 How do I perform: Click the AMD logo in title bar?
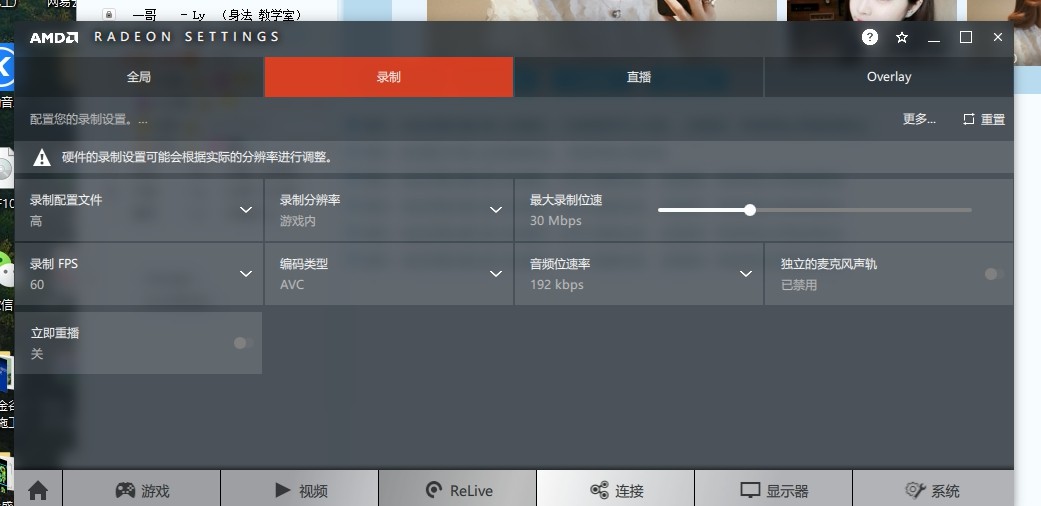tap(54, 37)
